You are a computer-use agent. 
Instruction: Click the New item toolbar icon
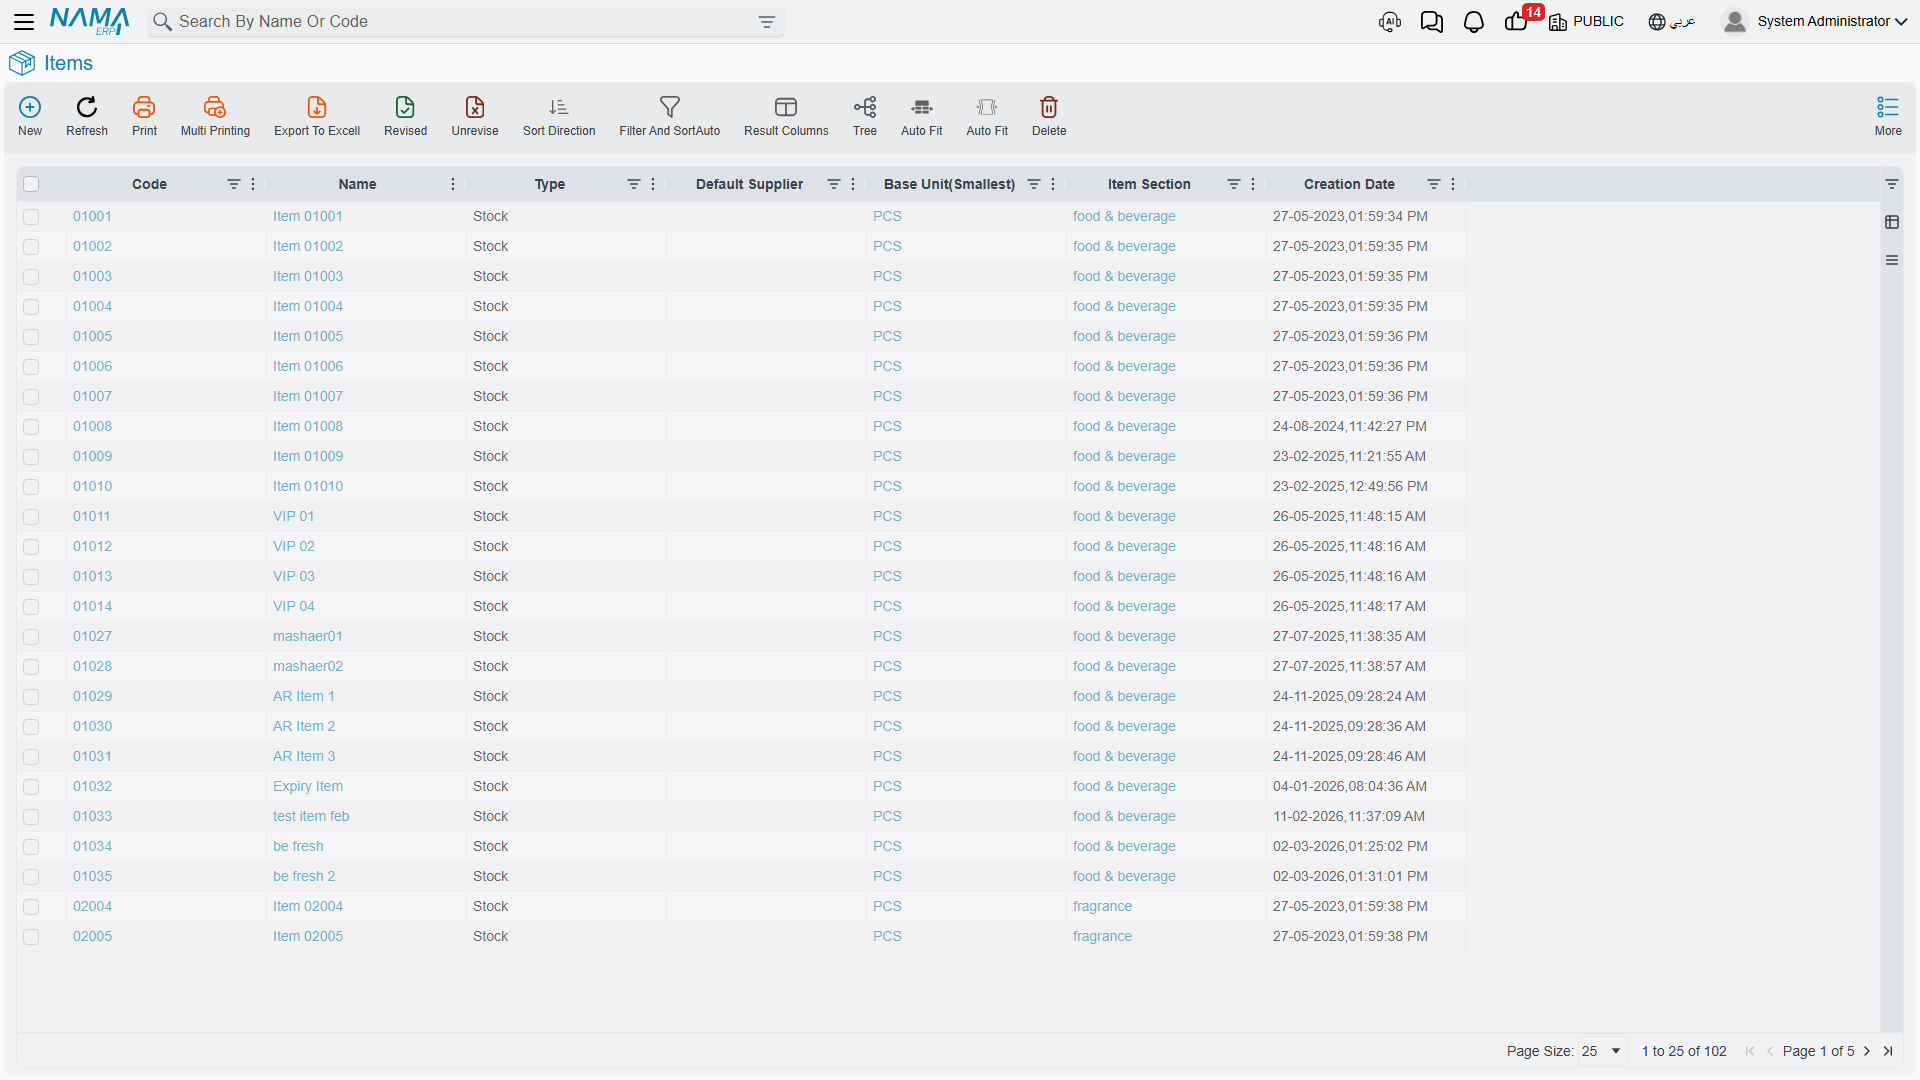pos(30,116)
